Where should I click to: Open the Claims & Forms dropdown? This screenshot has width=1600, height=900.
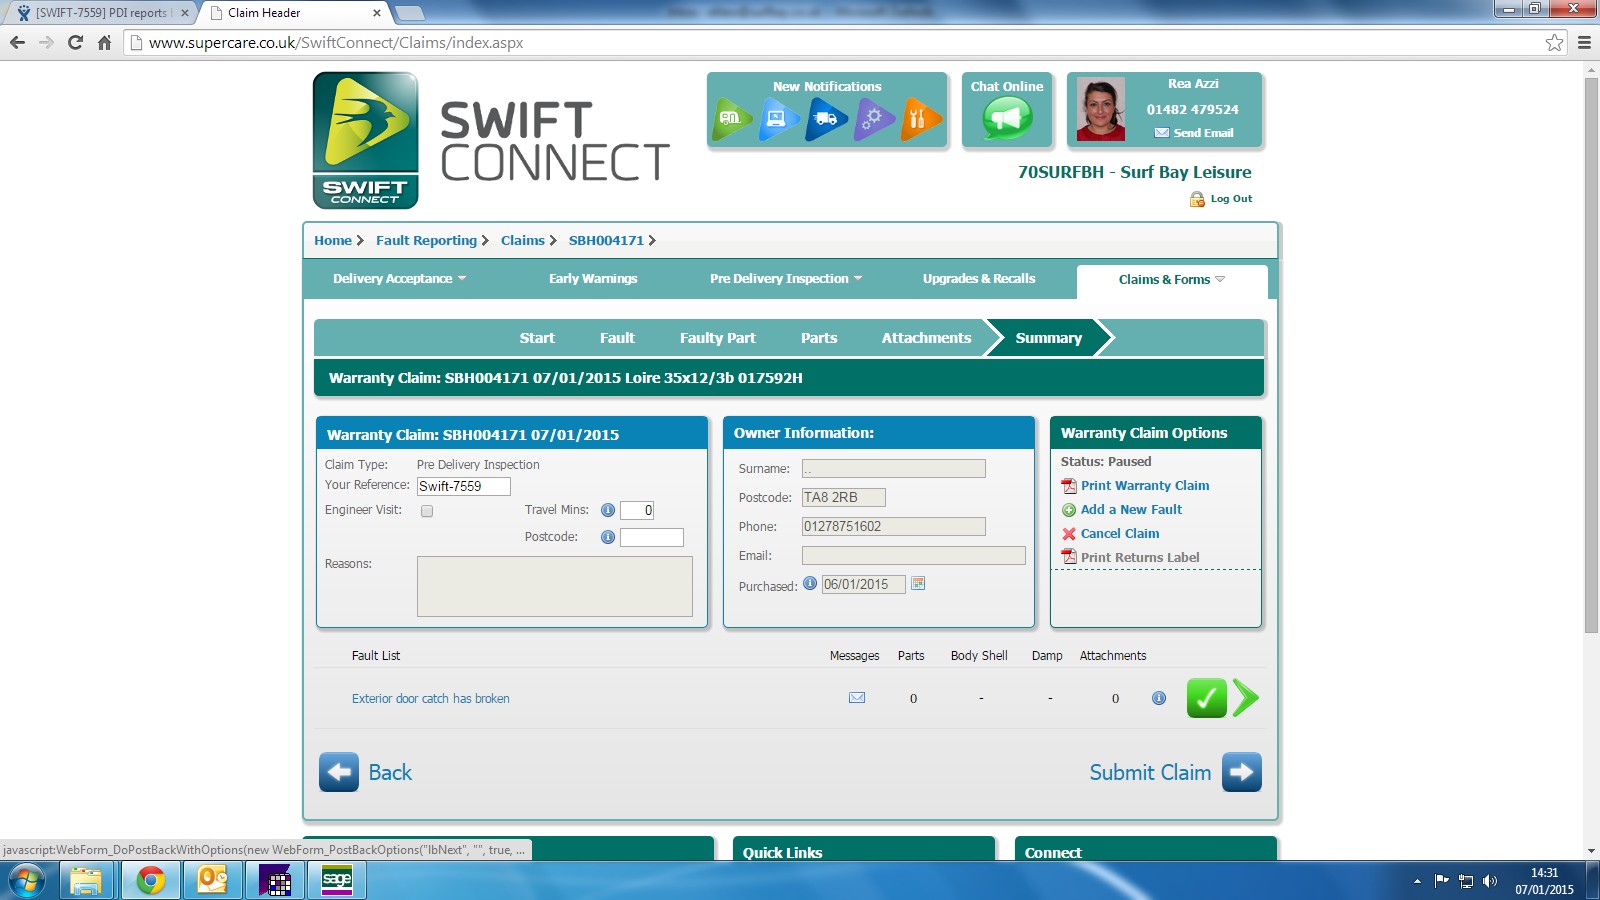(1171, 280)
